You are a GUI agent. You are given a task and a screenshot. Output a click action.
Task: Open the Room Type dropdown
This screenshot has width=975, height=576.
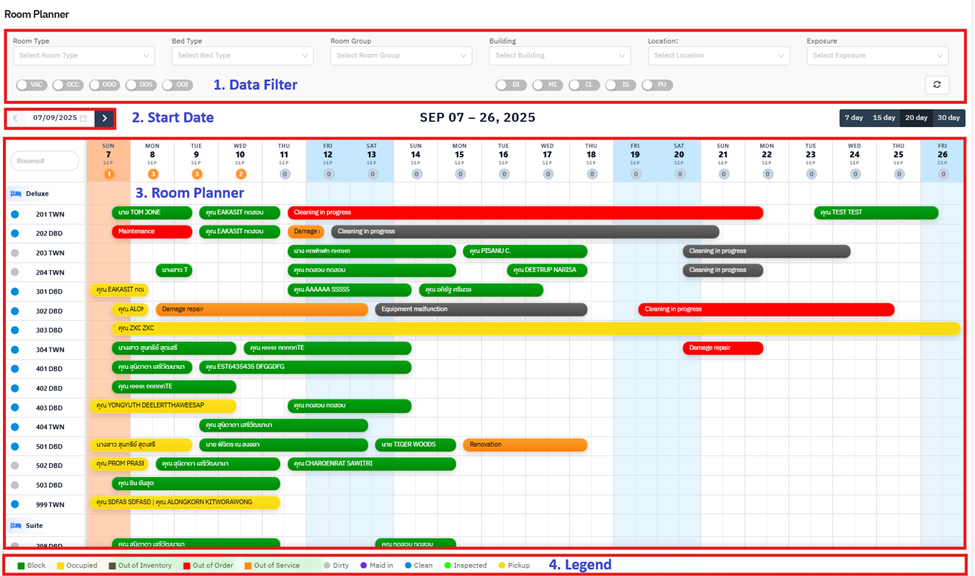click(83, 56)
